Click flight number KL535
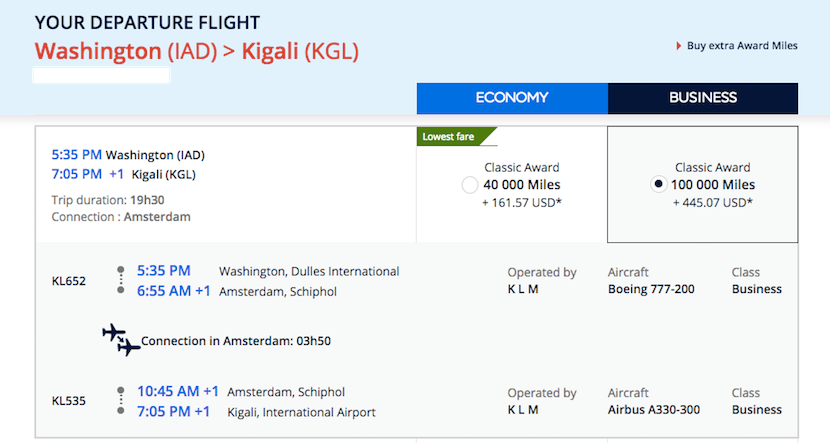830x443 pixels. pos(69,401)
